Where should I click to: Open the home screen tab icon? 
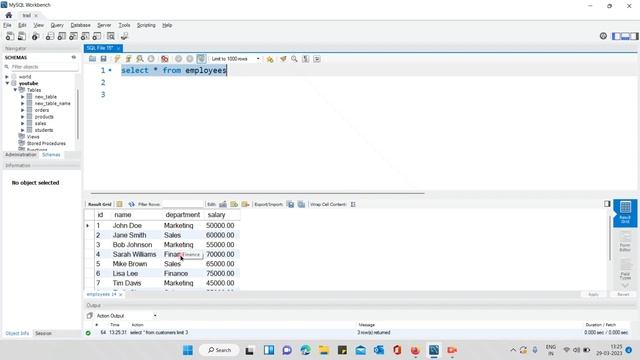pos(9,15)
